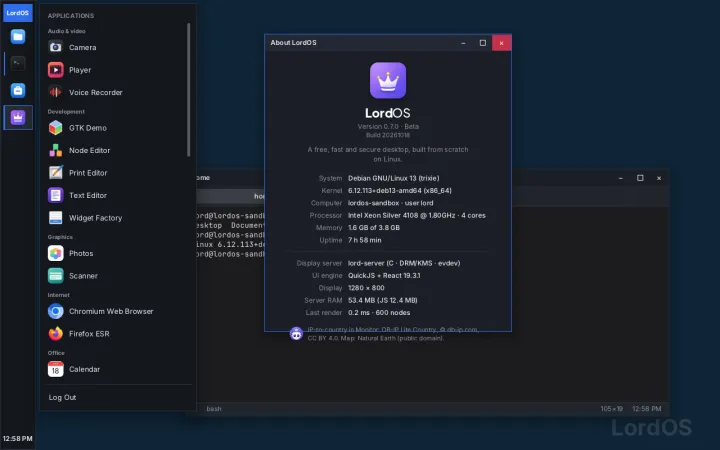The image size is (720, 450).
Task: Click the Last render 0.2 ms · 600 nodes value
Action: coord(379,313)
